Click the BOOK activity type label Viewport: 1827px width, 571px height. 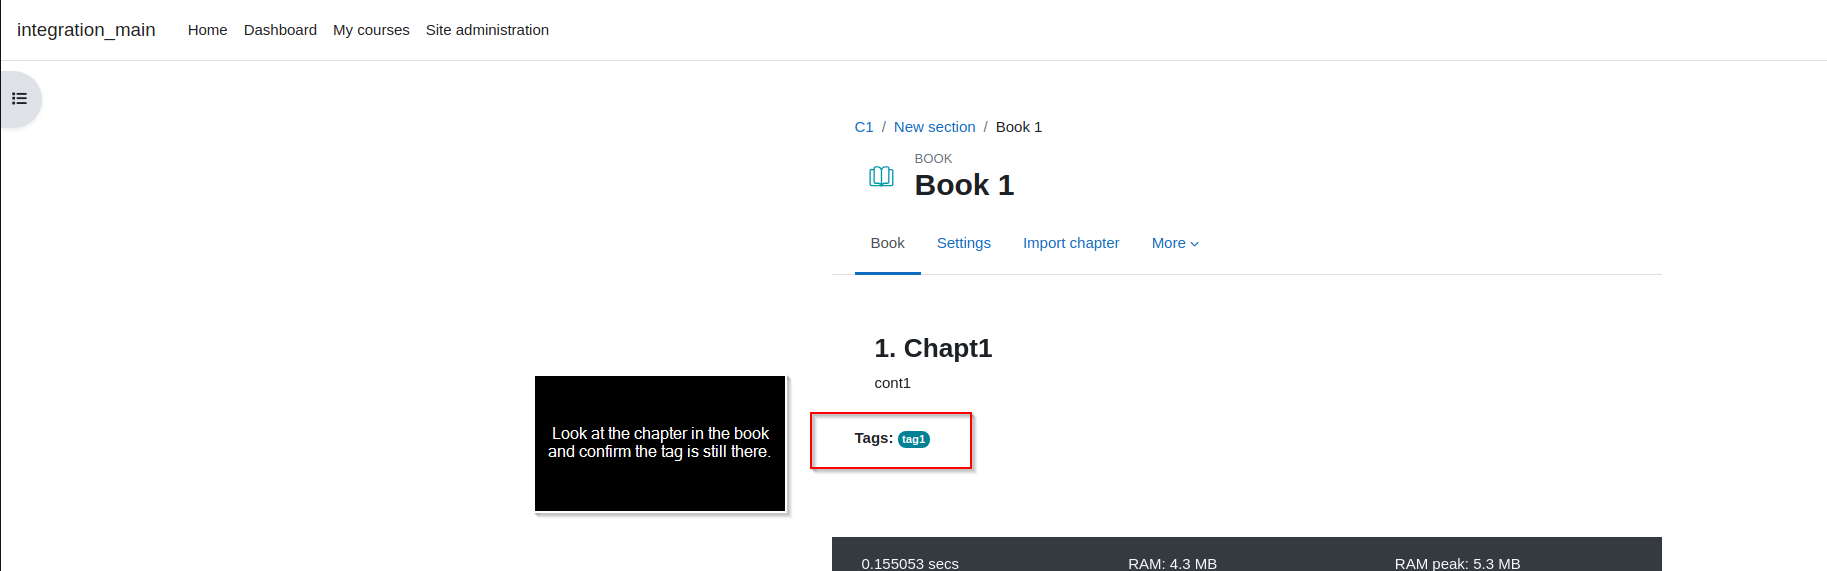click(933, 159)
